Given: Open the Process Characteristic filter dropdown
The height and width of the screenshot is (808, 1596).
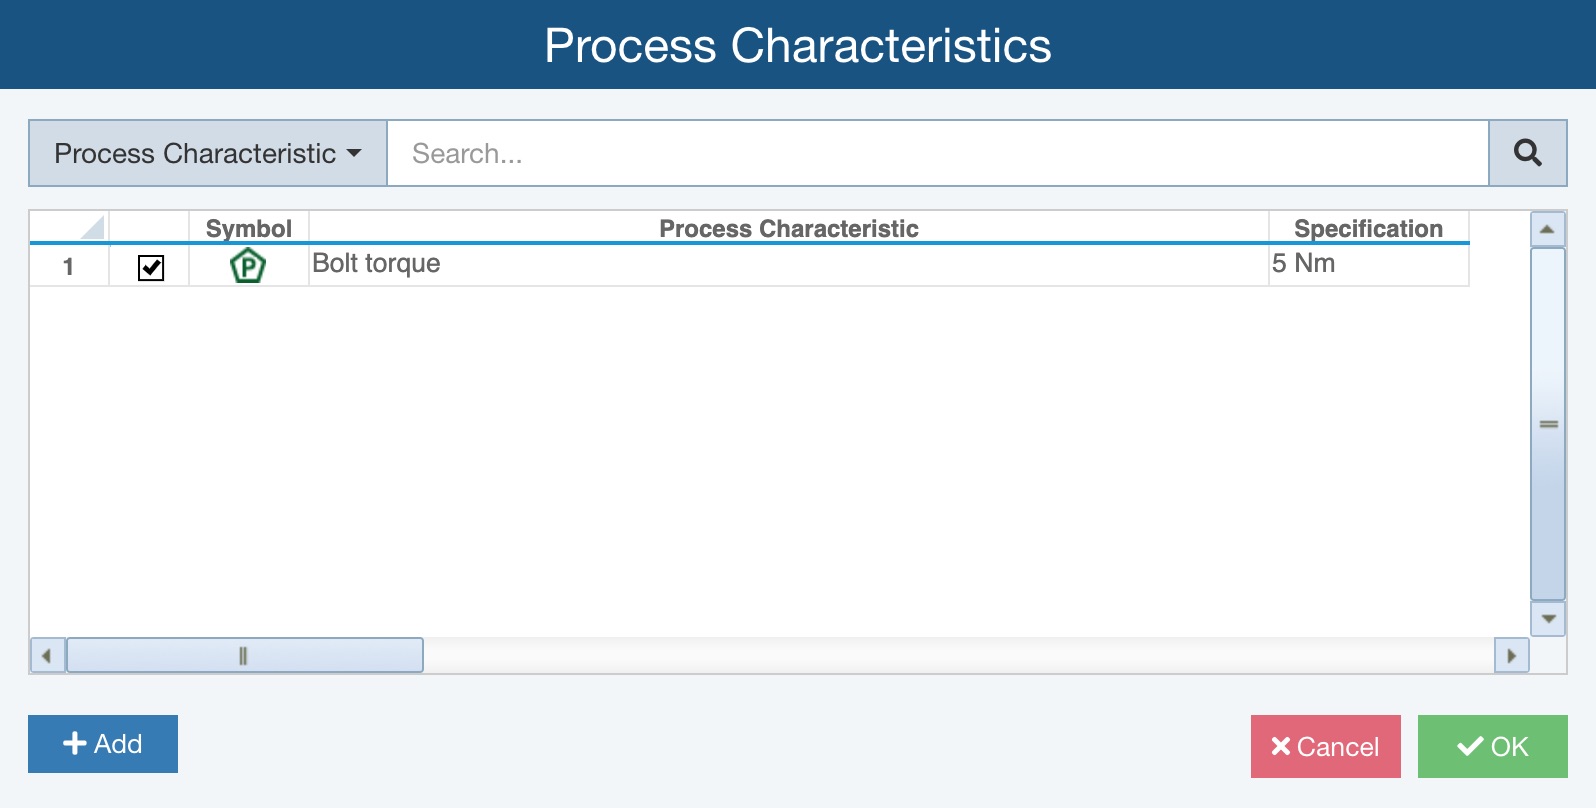Looking at the screenshot, I should coord(207,153).
